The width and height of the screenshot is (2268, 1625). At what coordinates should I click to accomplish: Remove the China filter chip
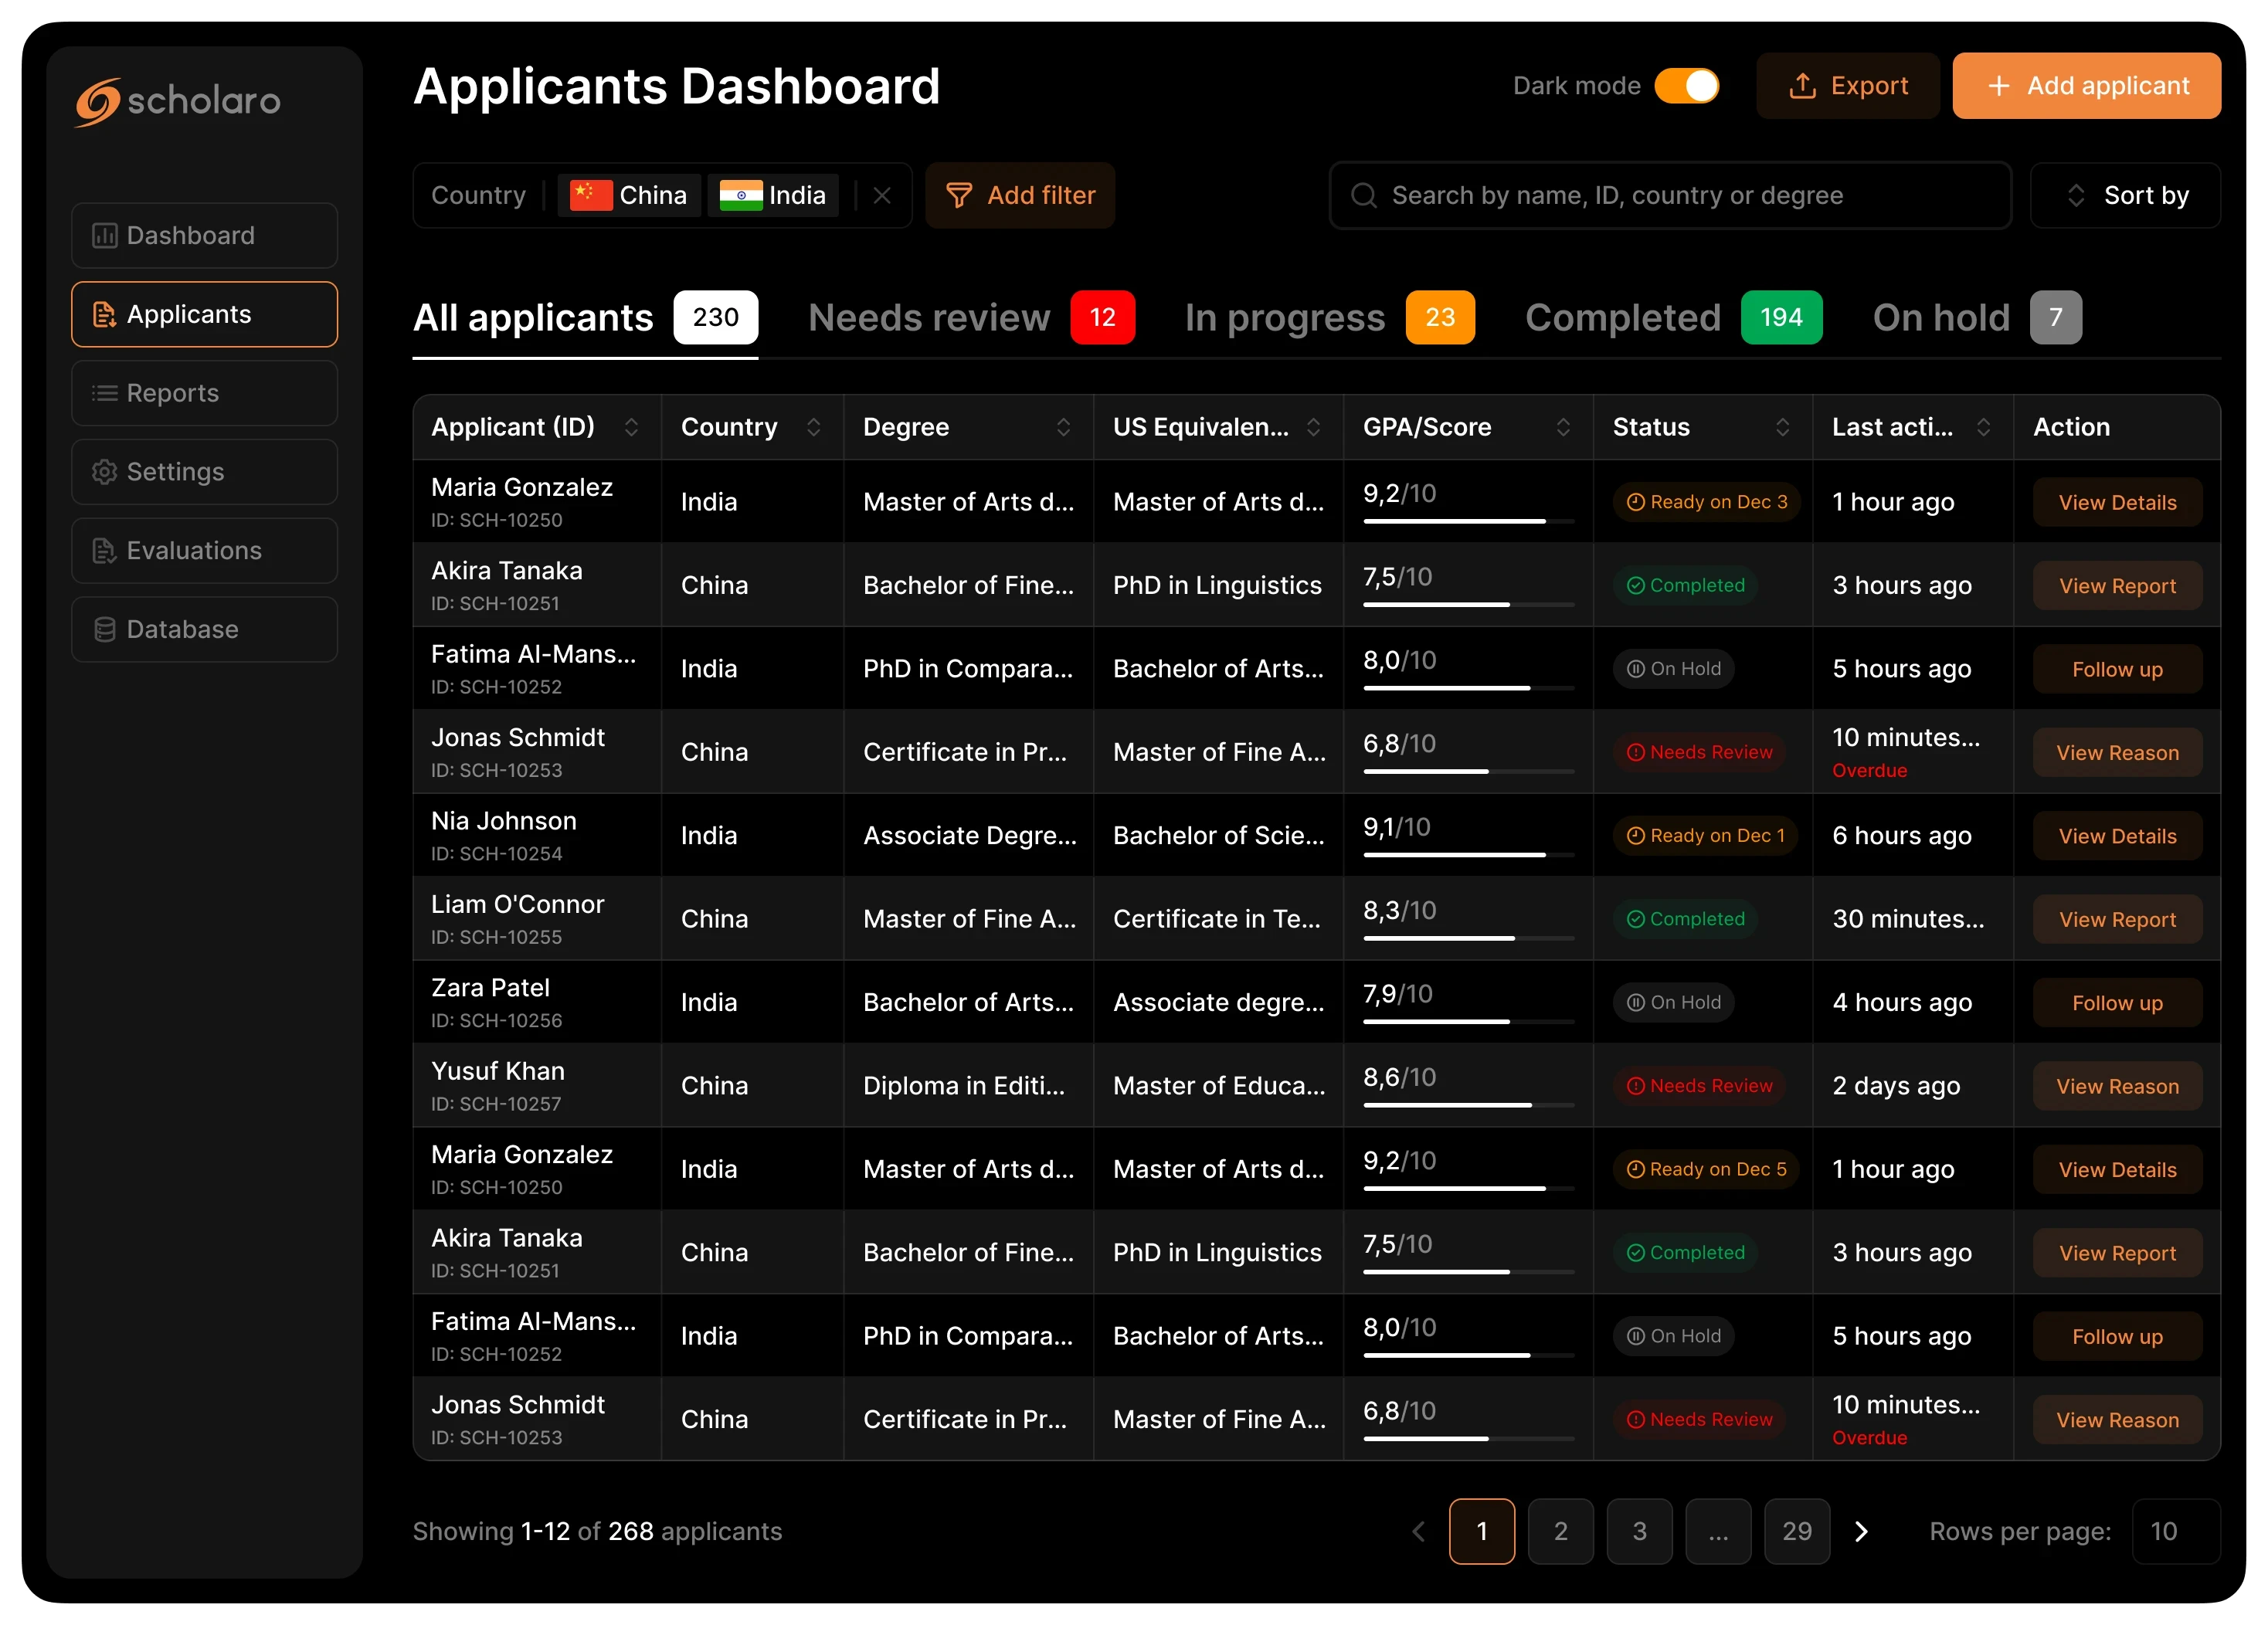629,196
